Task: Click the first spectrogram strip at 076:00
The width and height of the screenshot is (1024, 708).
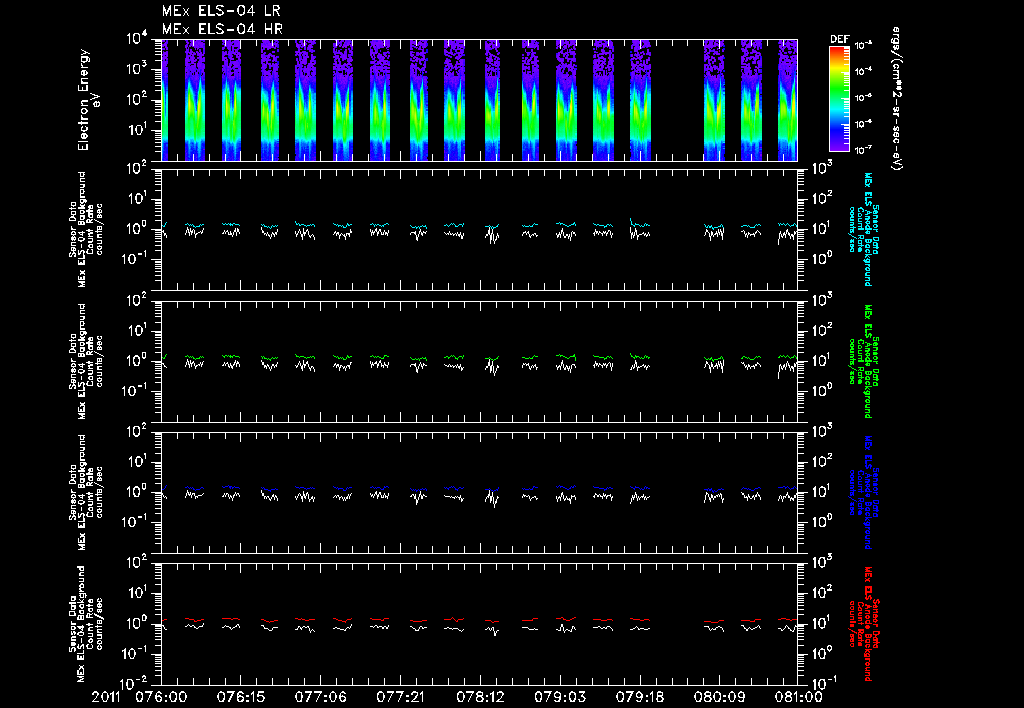Action: click(165, 100)
